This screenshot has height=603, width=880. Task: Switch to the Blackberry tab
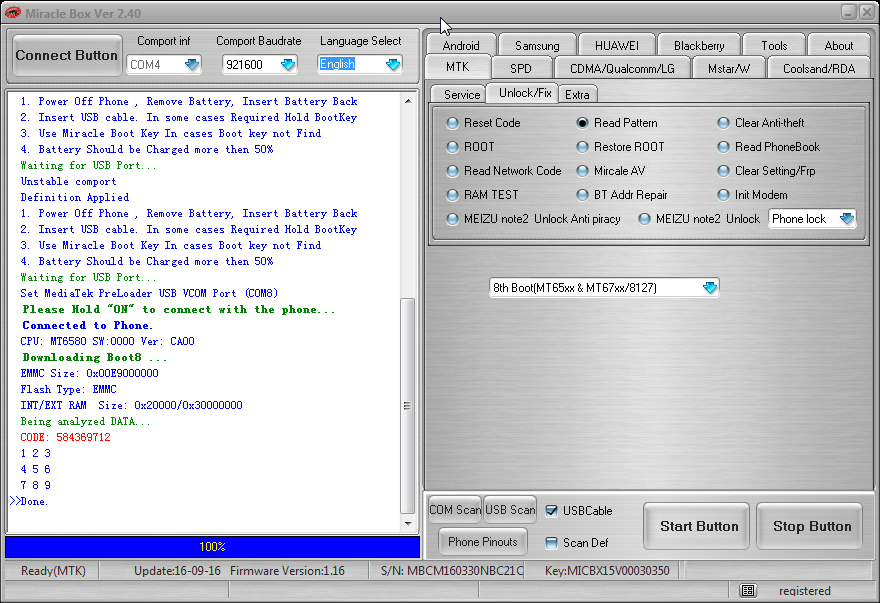coord(699,45)
